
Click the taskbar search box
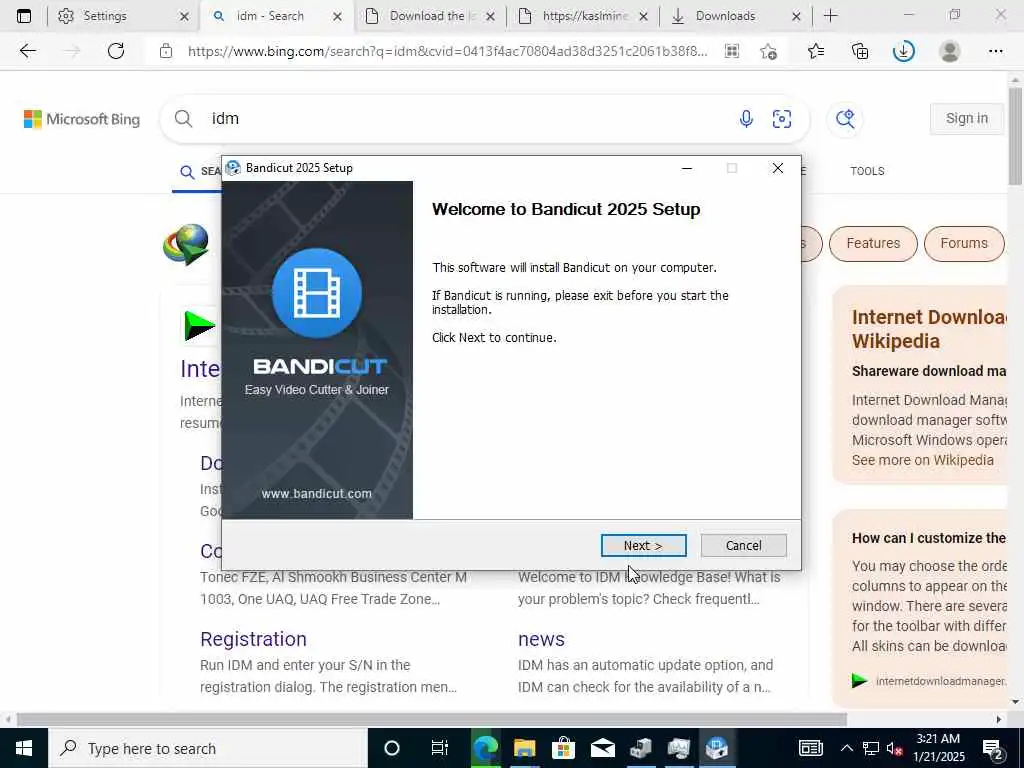208,748
